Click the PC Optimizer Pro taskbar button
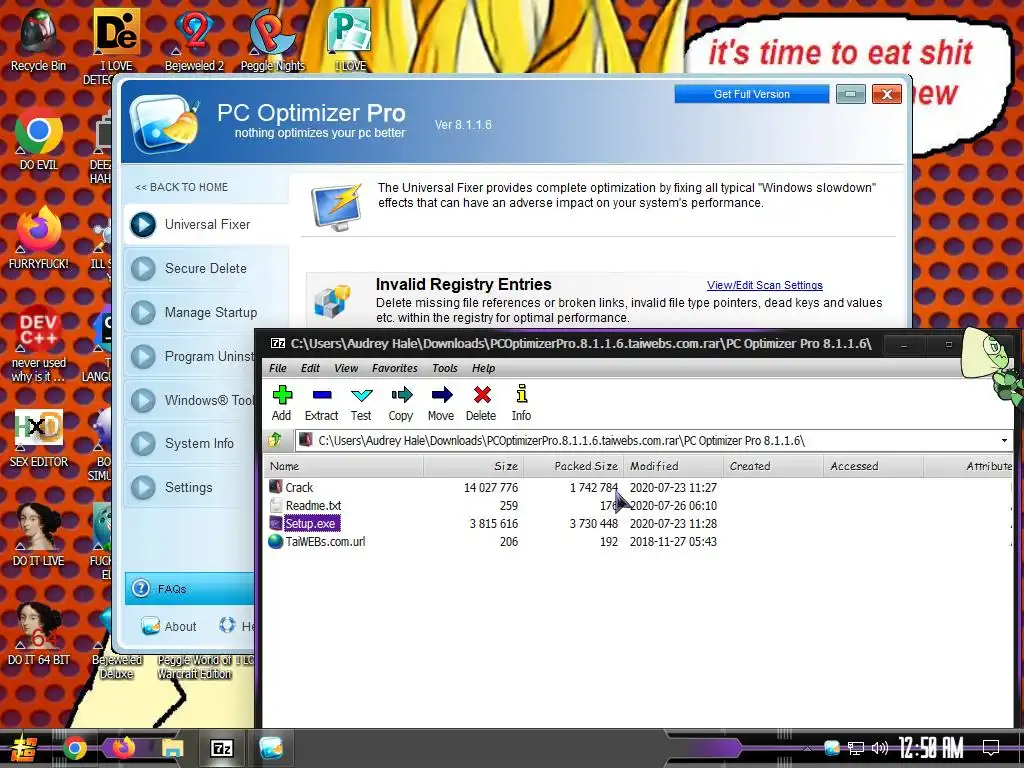The width and height of the screenshot is (1024, 768). coord(270,748)
